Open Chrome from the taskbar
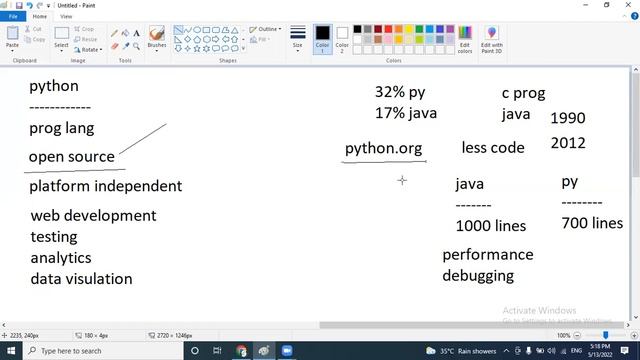 pyautogui.click(x=241, y=351)
